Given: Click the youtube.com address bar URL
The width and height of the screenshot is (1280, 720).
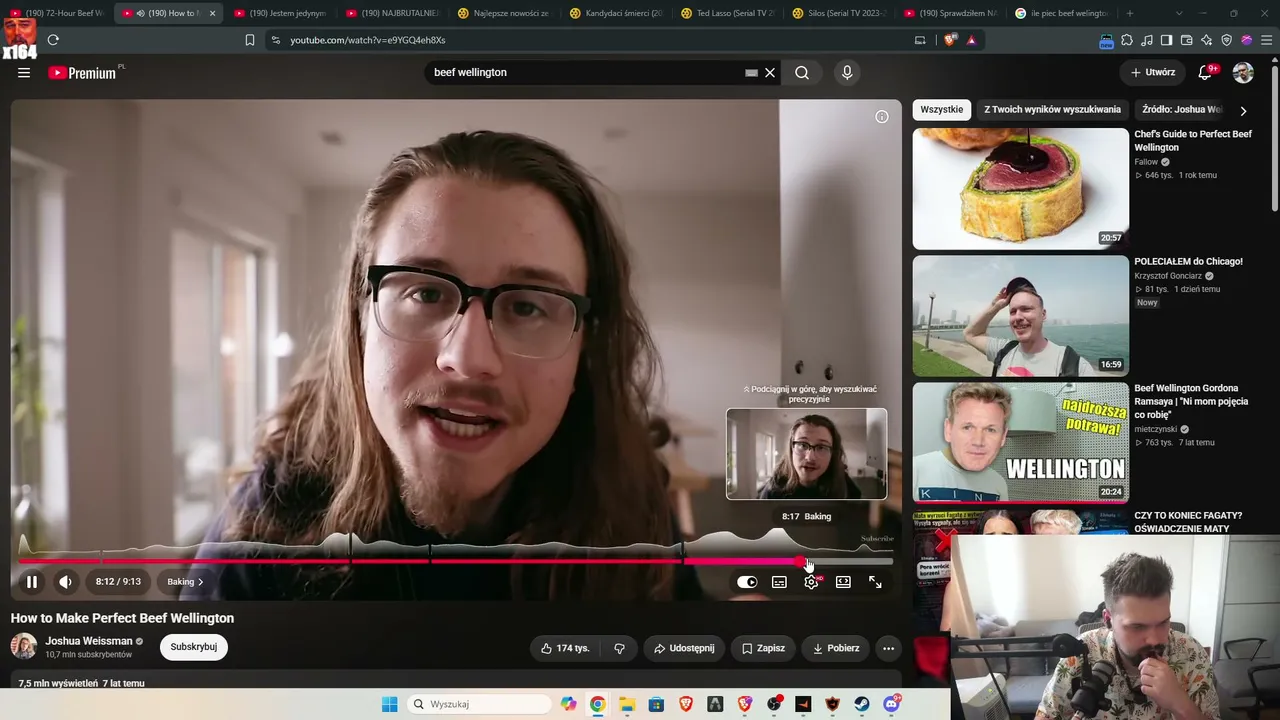Looking at the screenshot, I should (368, 40).
